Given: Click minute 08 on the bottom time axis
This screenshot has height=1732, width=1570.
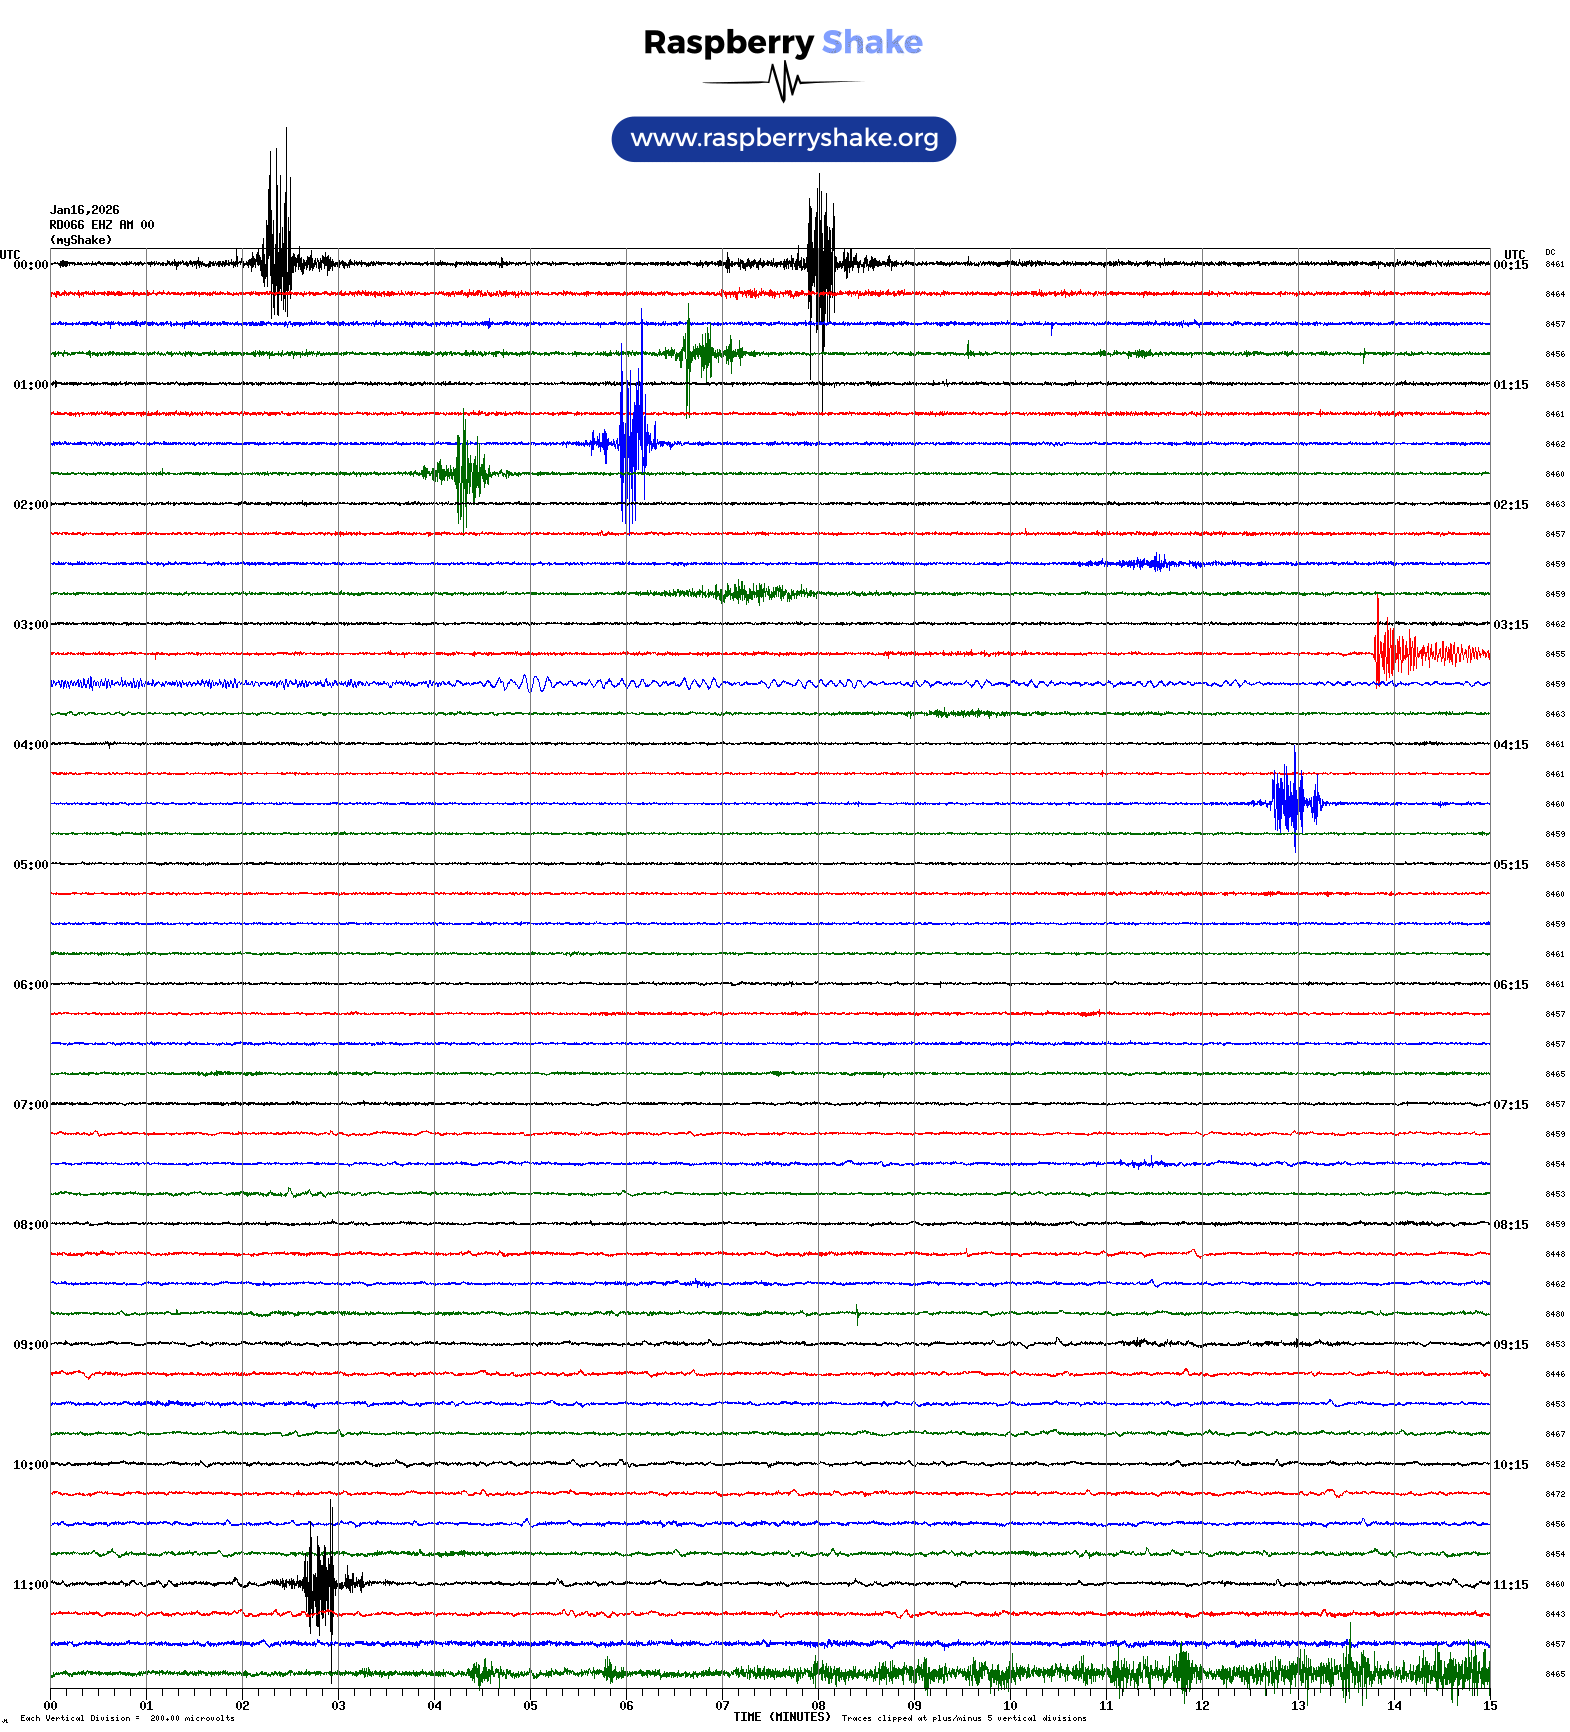Looking at the screenshot, I should pyautogui.click(x=818, y=1706).
